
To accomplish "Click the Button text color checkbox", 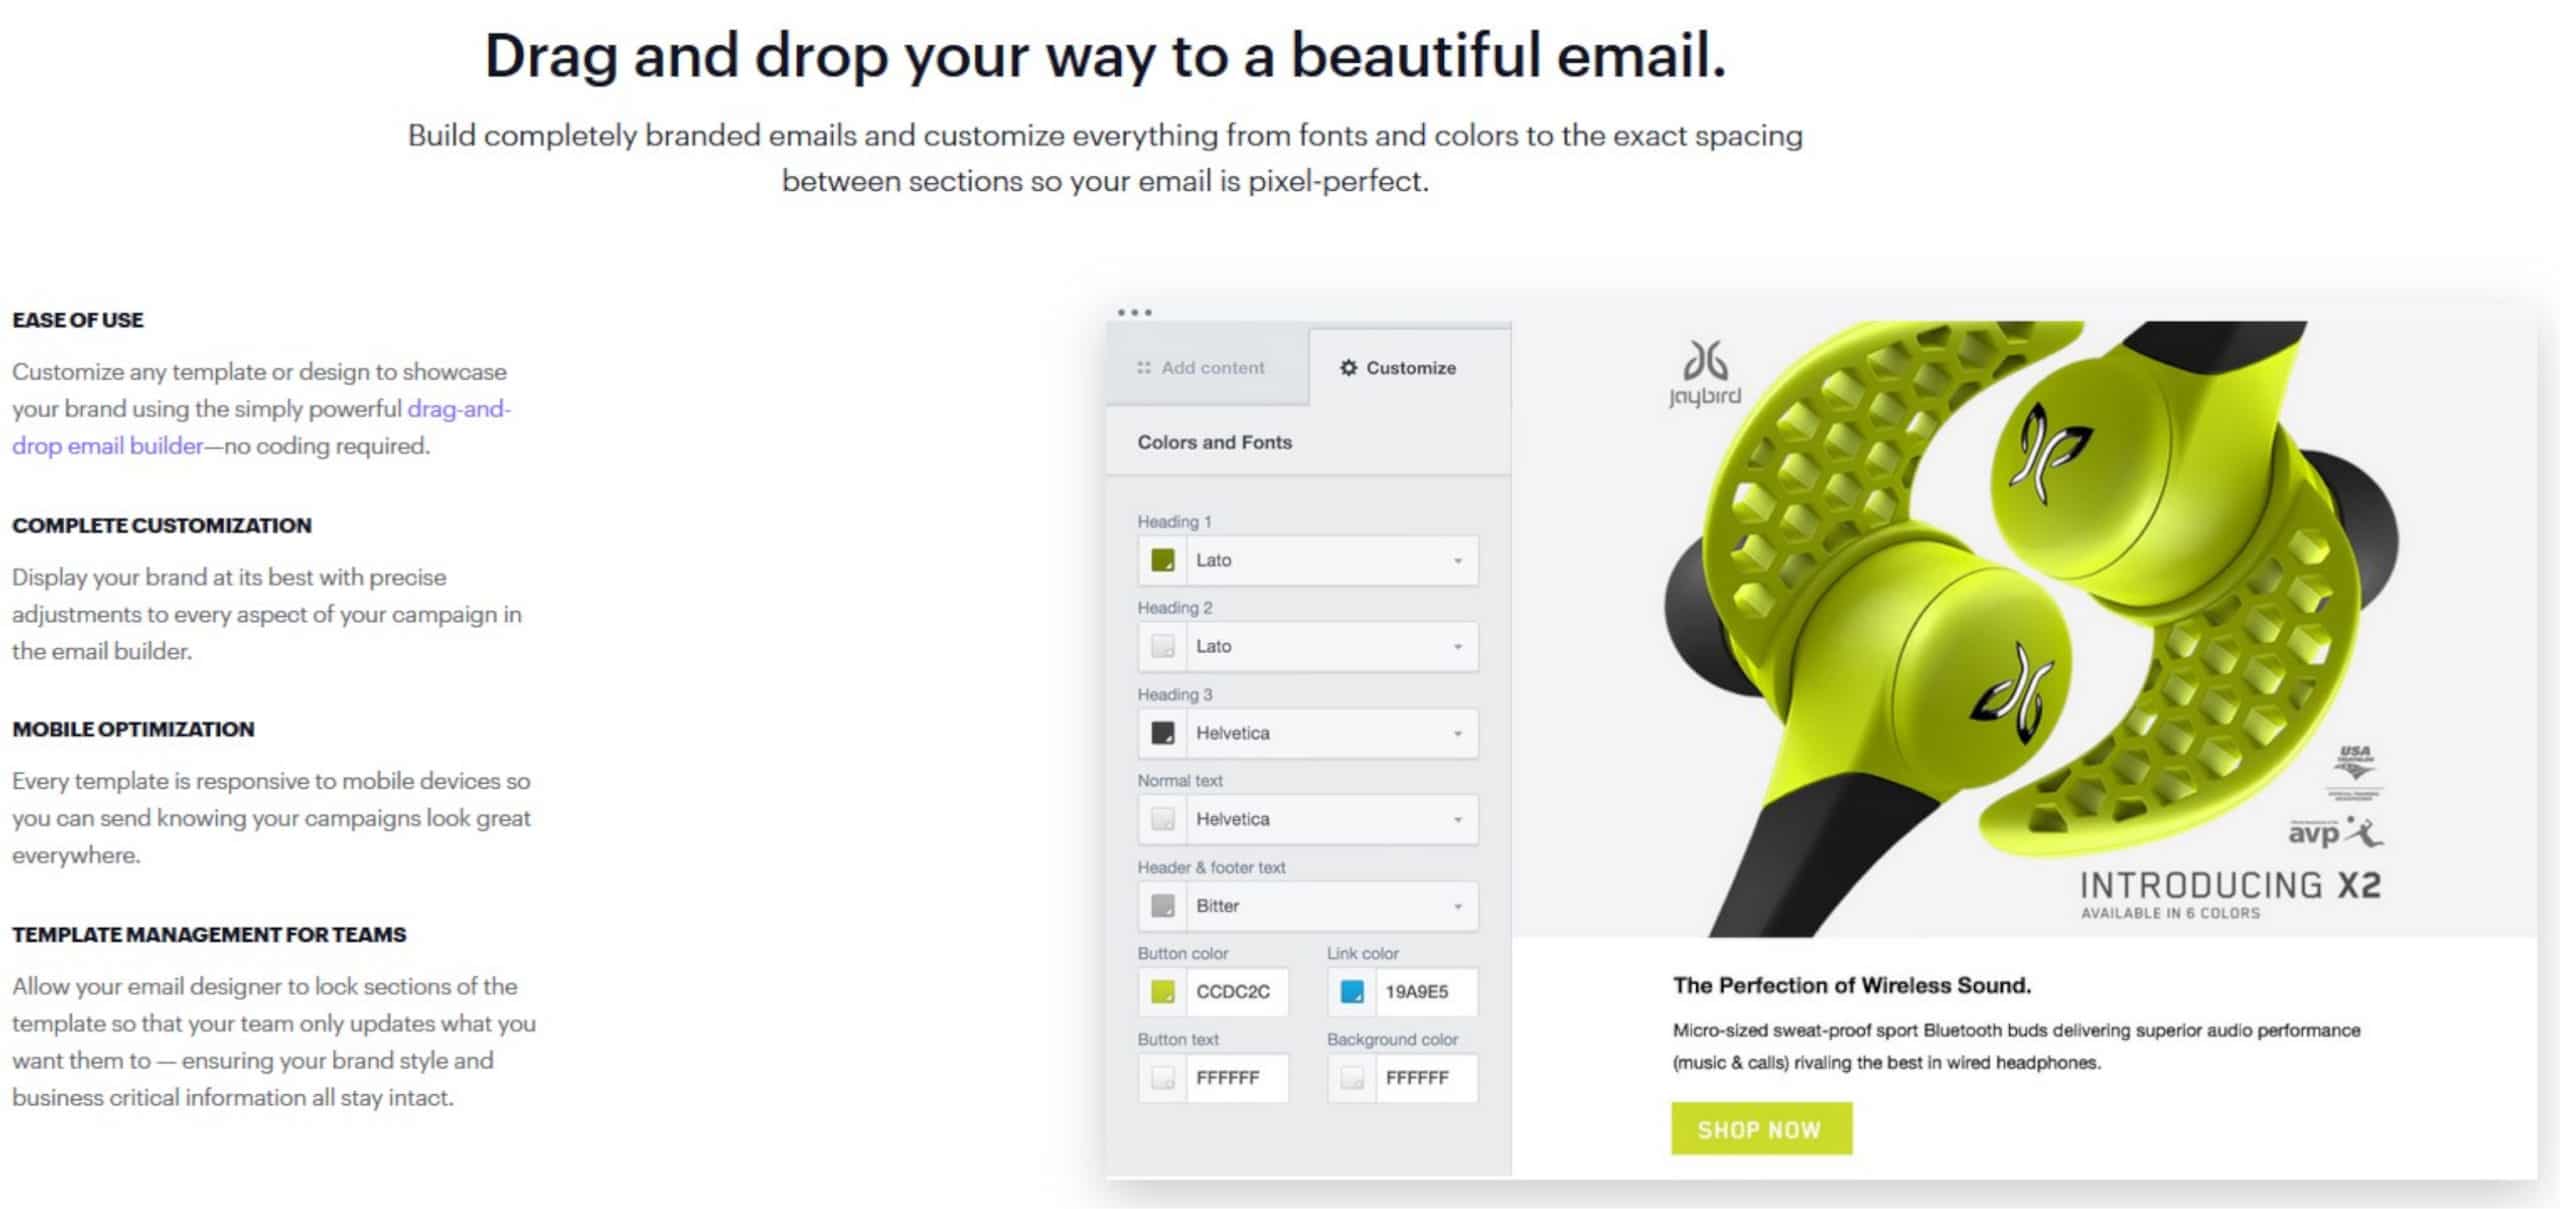I will point(1161,1077).
